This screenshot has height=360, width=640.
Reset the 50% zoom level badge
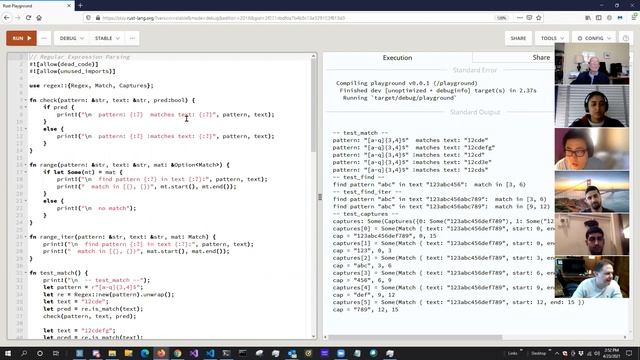pyautogui.click(x=501, y=18)
